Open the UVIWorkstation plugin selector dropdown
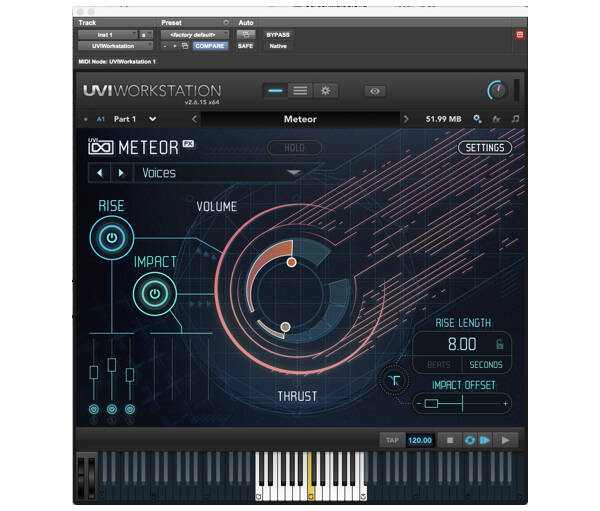 116,46
